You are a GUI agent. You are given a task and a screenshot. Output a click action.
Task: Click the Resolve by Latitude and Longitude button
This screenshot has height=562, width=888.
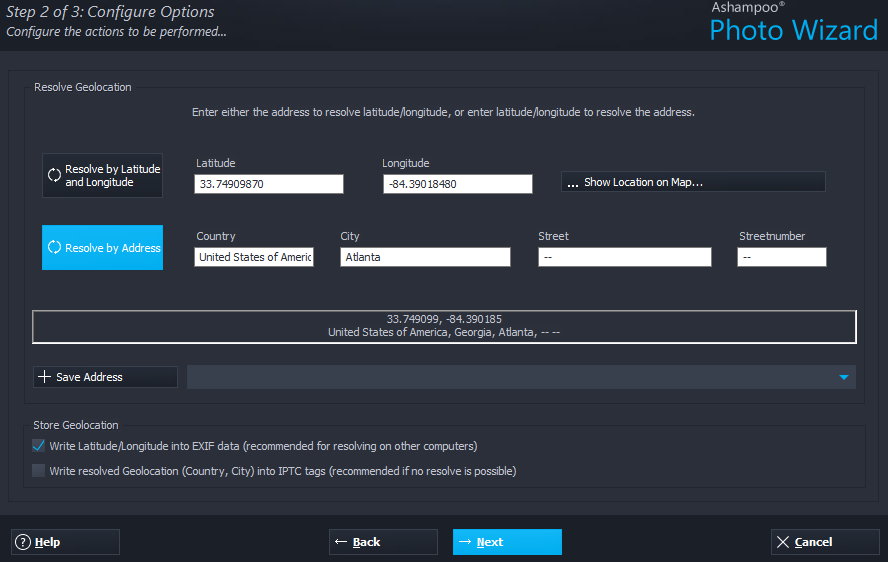[102, 176]
